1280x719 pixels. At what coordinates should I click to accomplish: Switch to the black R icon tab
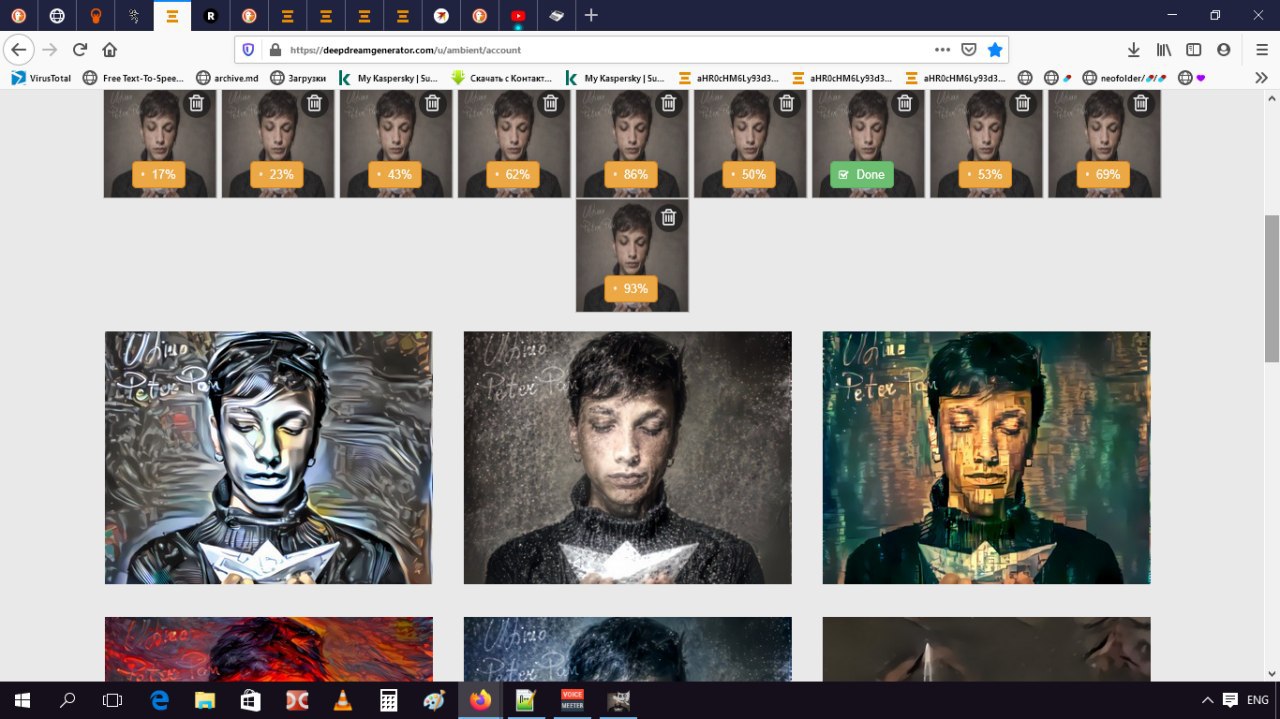[211, 16]
